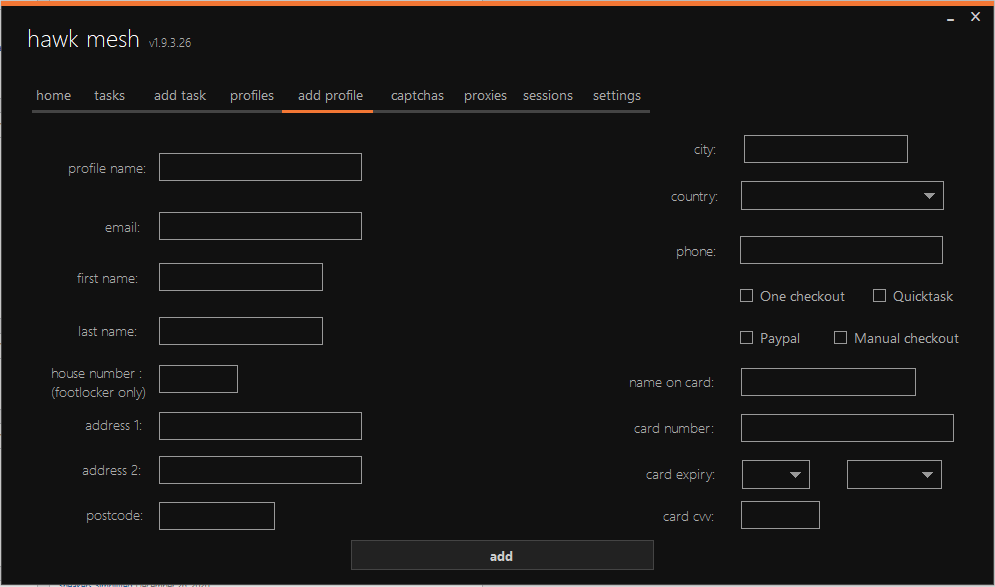The width and height of the screenshot is (995, 587).
Task: Open the proxies tab
Action: click(485, 96)
